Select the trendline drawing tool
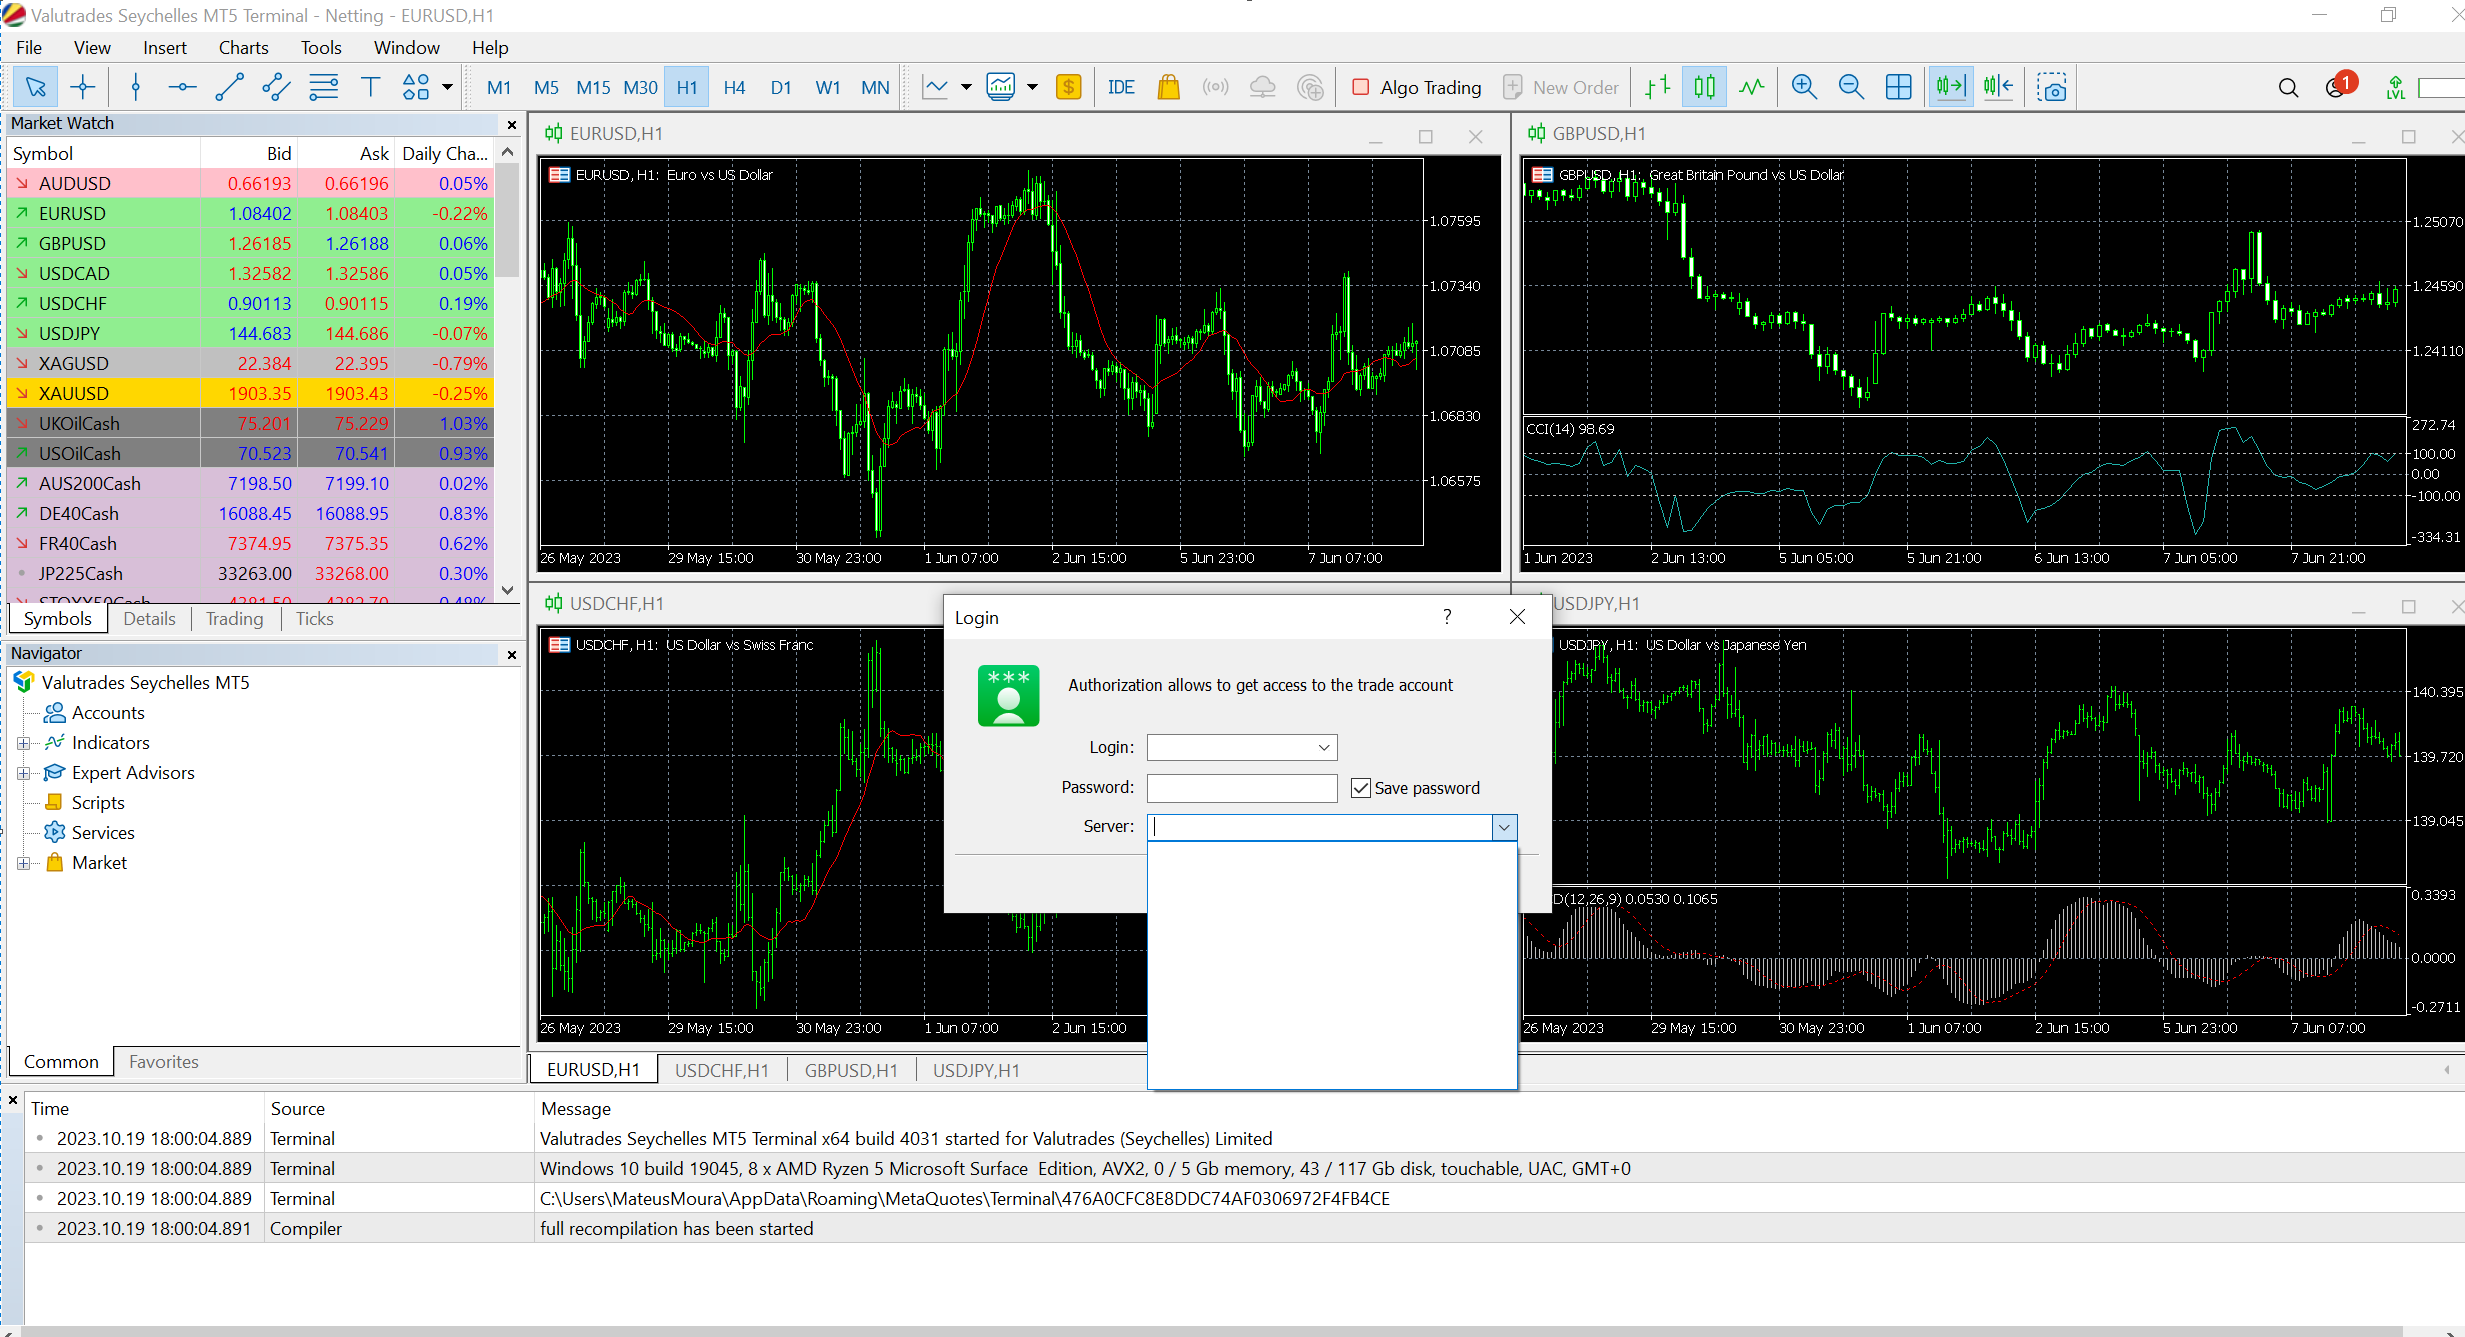 coord(229,88)
